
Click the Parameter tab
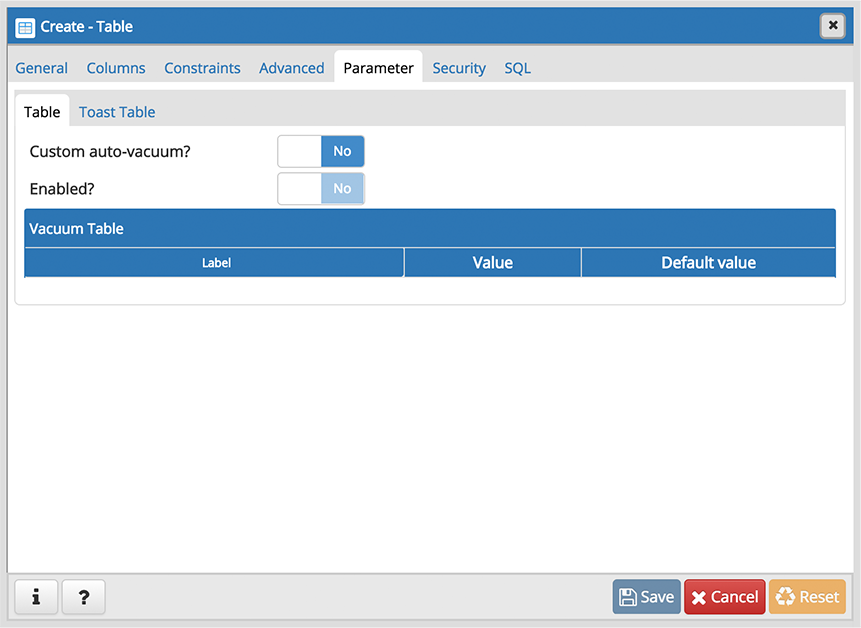[378, 68]
